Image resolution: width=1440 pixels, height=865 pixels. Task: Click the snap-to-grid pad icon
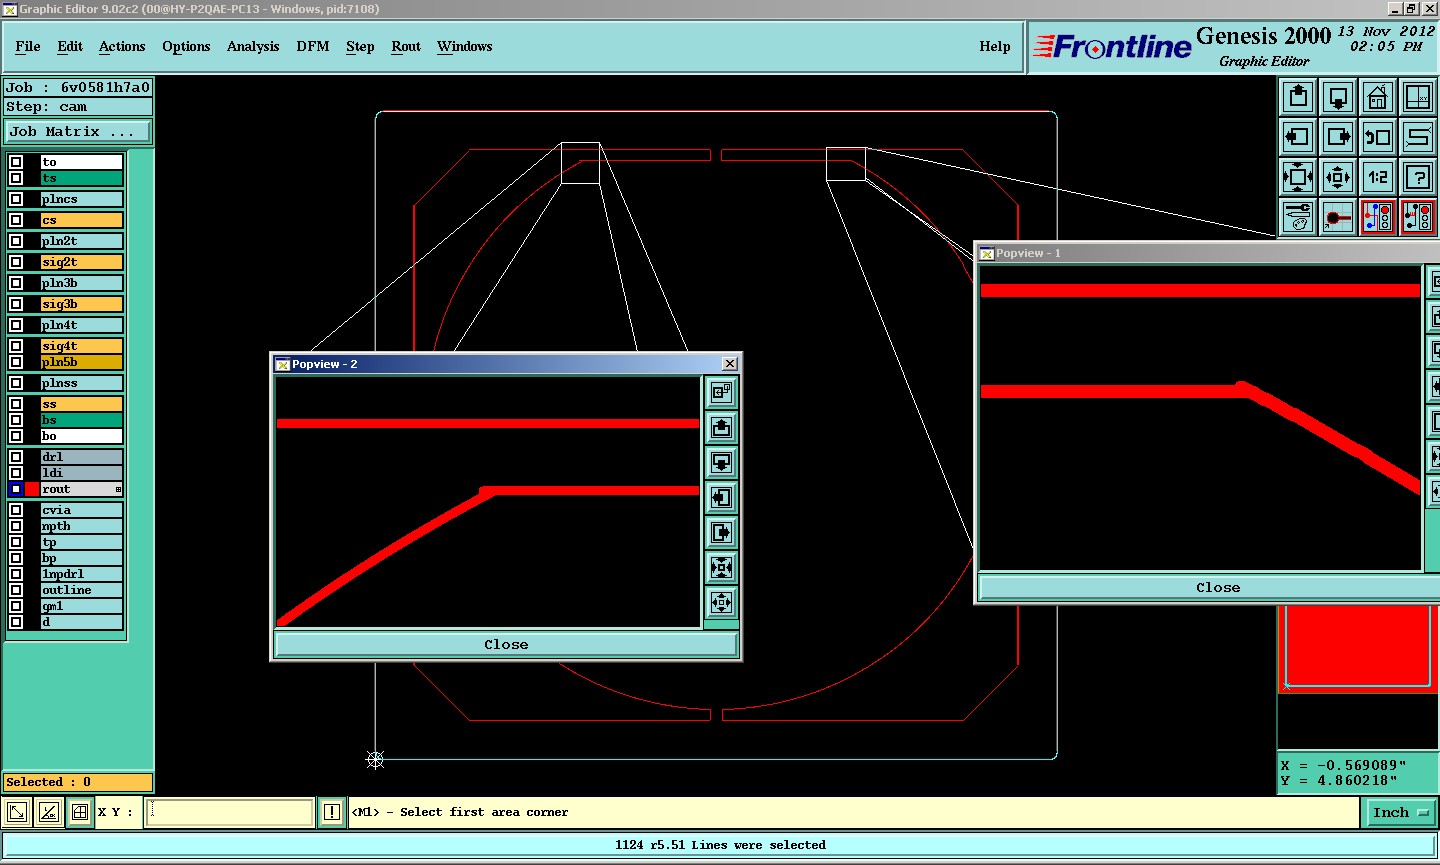(1338, 217)
